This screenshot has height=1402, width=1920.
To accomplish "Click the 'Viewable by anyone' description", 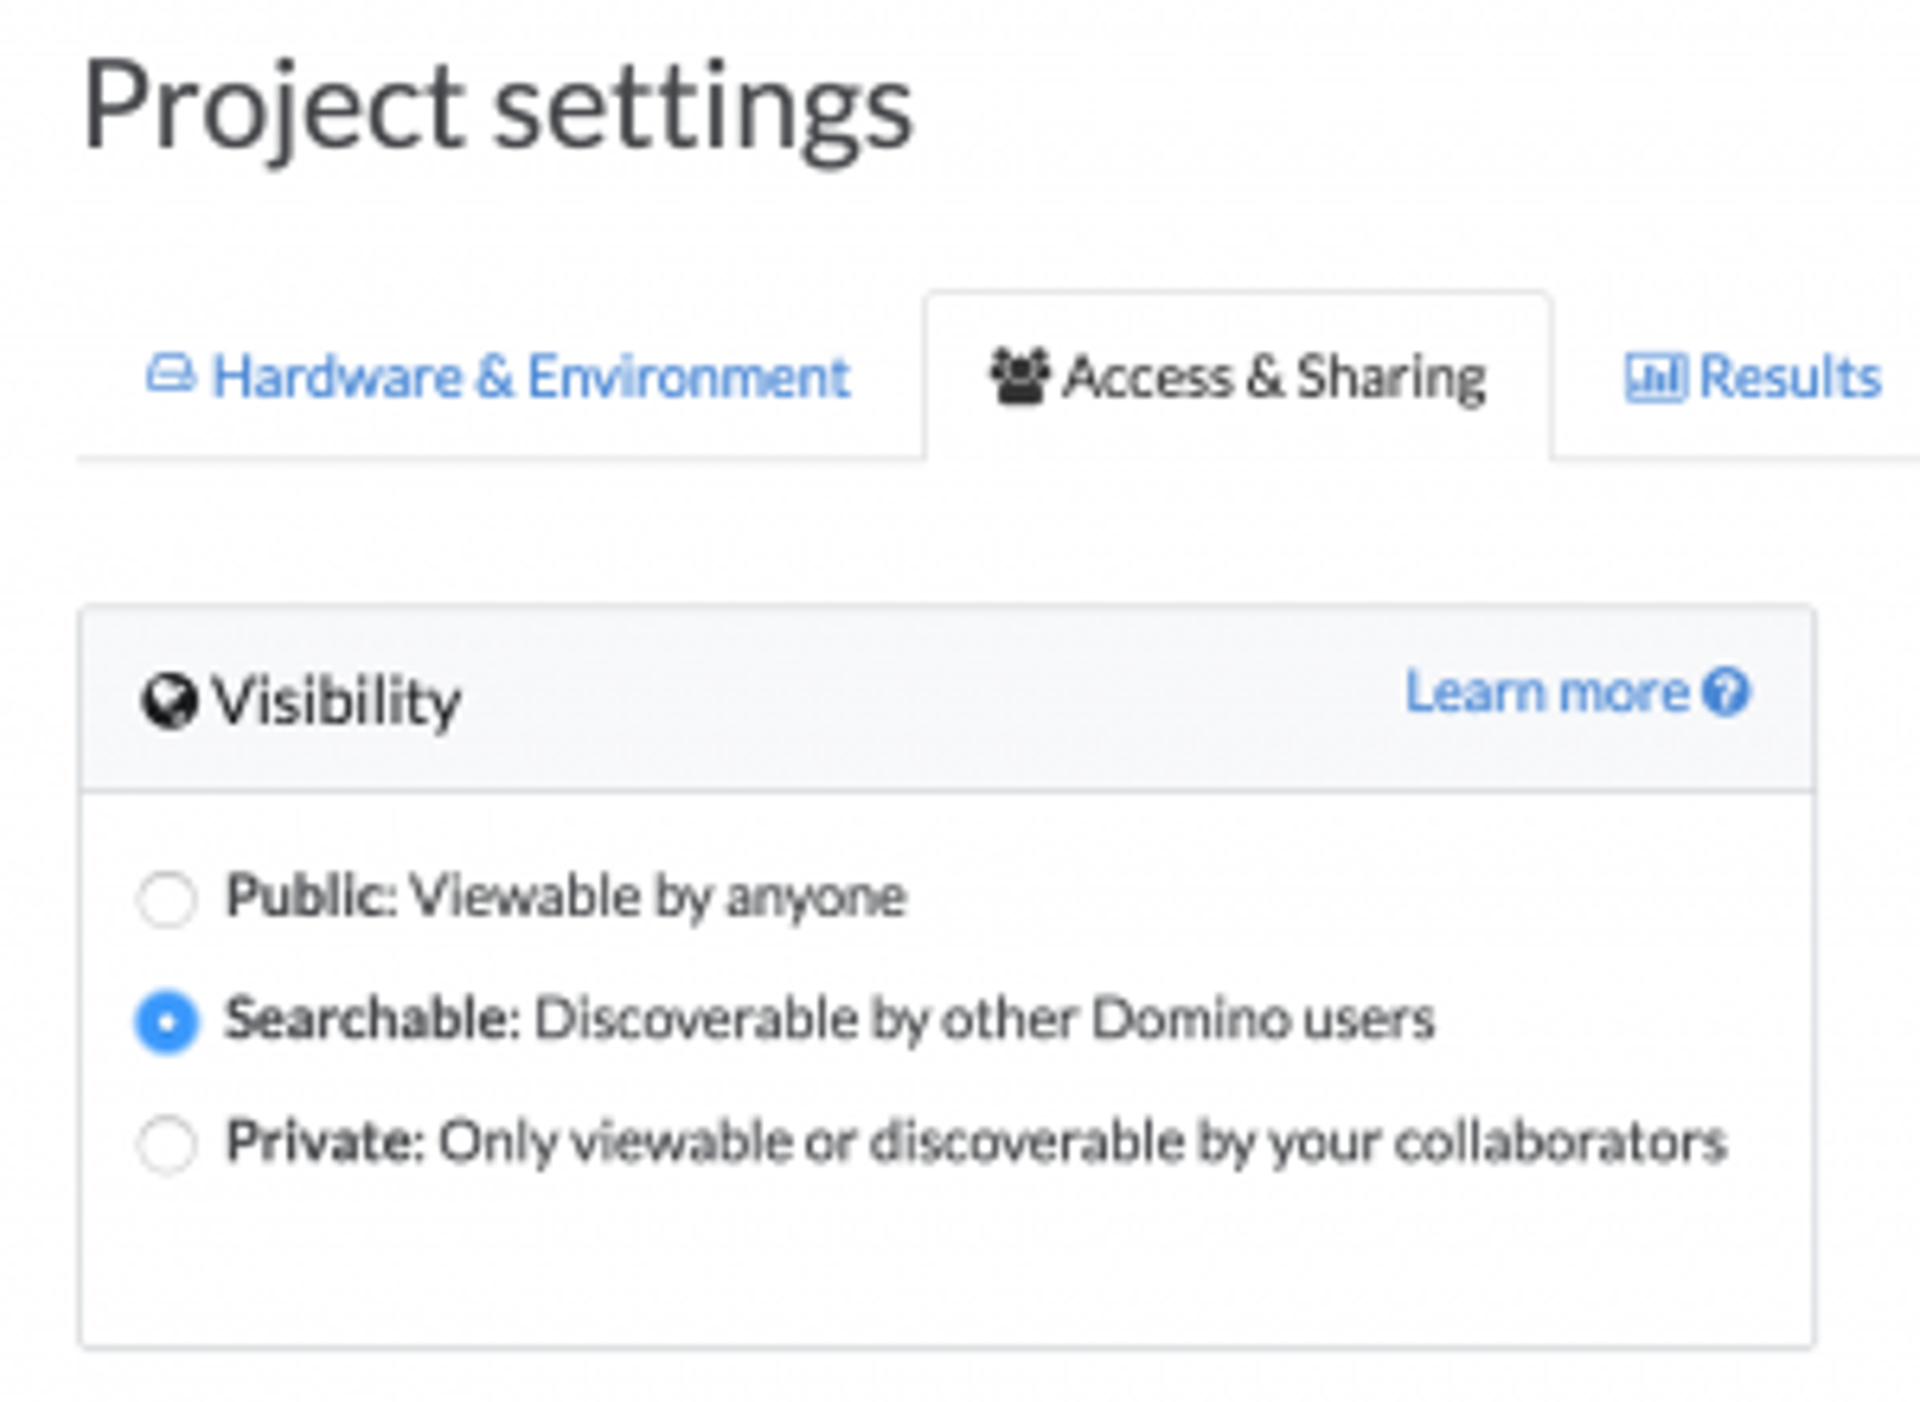I will coord(658,895).
